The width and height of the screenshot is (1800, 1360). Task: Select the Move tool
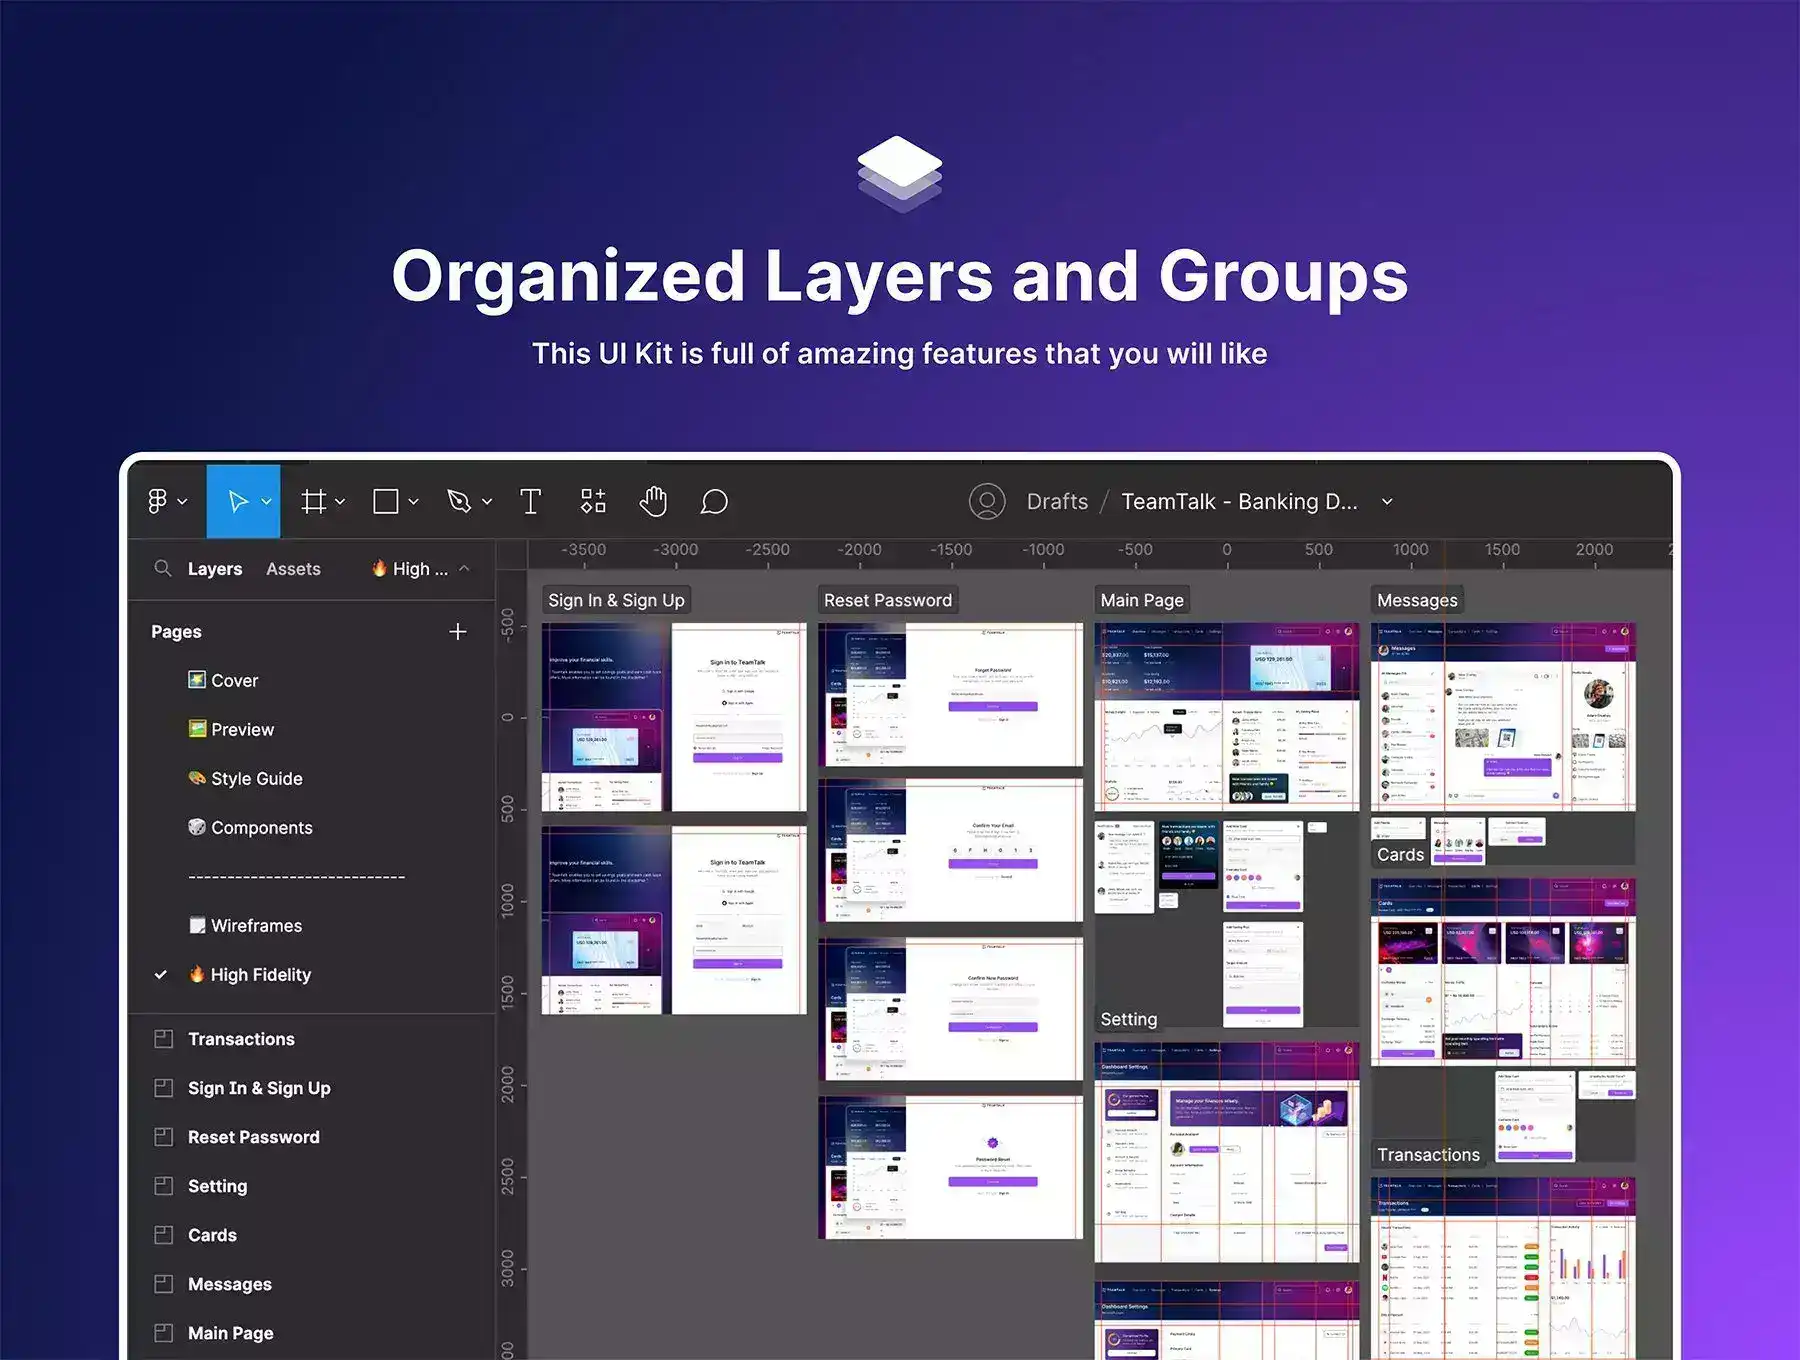pyautogui.click(x=237, y=501)
